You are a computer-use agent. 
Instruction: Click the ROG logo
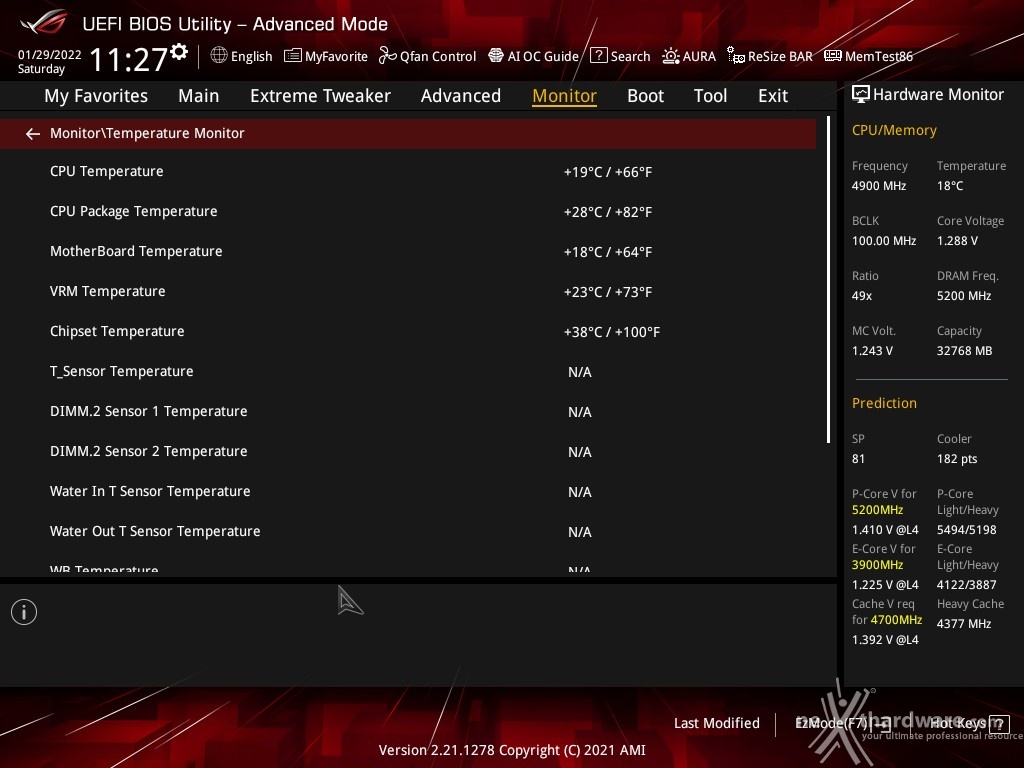pos(43,24)
